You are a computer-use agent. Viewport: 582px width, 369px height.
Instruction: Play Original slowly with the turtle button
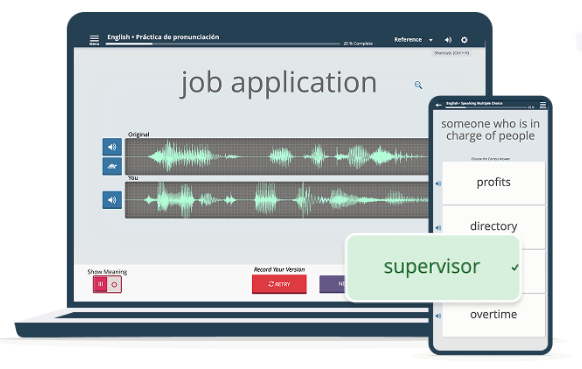pyautogui.click(x=112, y=166)
